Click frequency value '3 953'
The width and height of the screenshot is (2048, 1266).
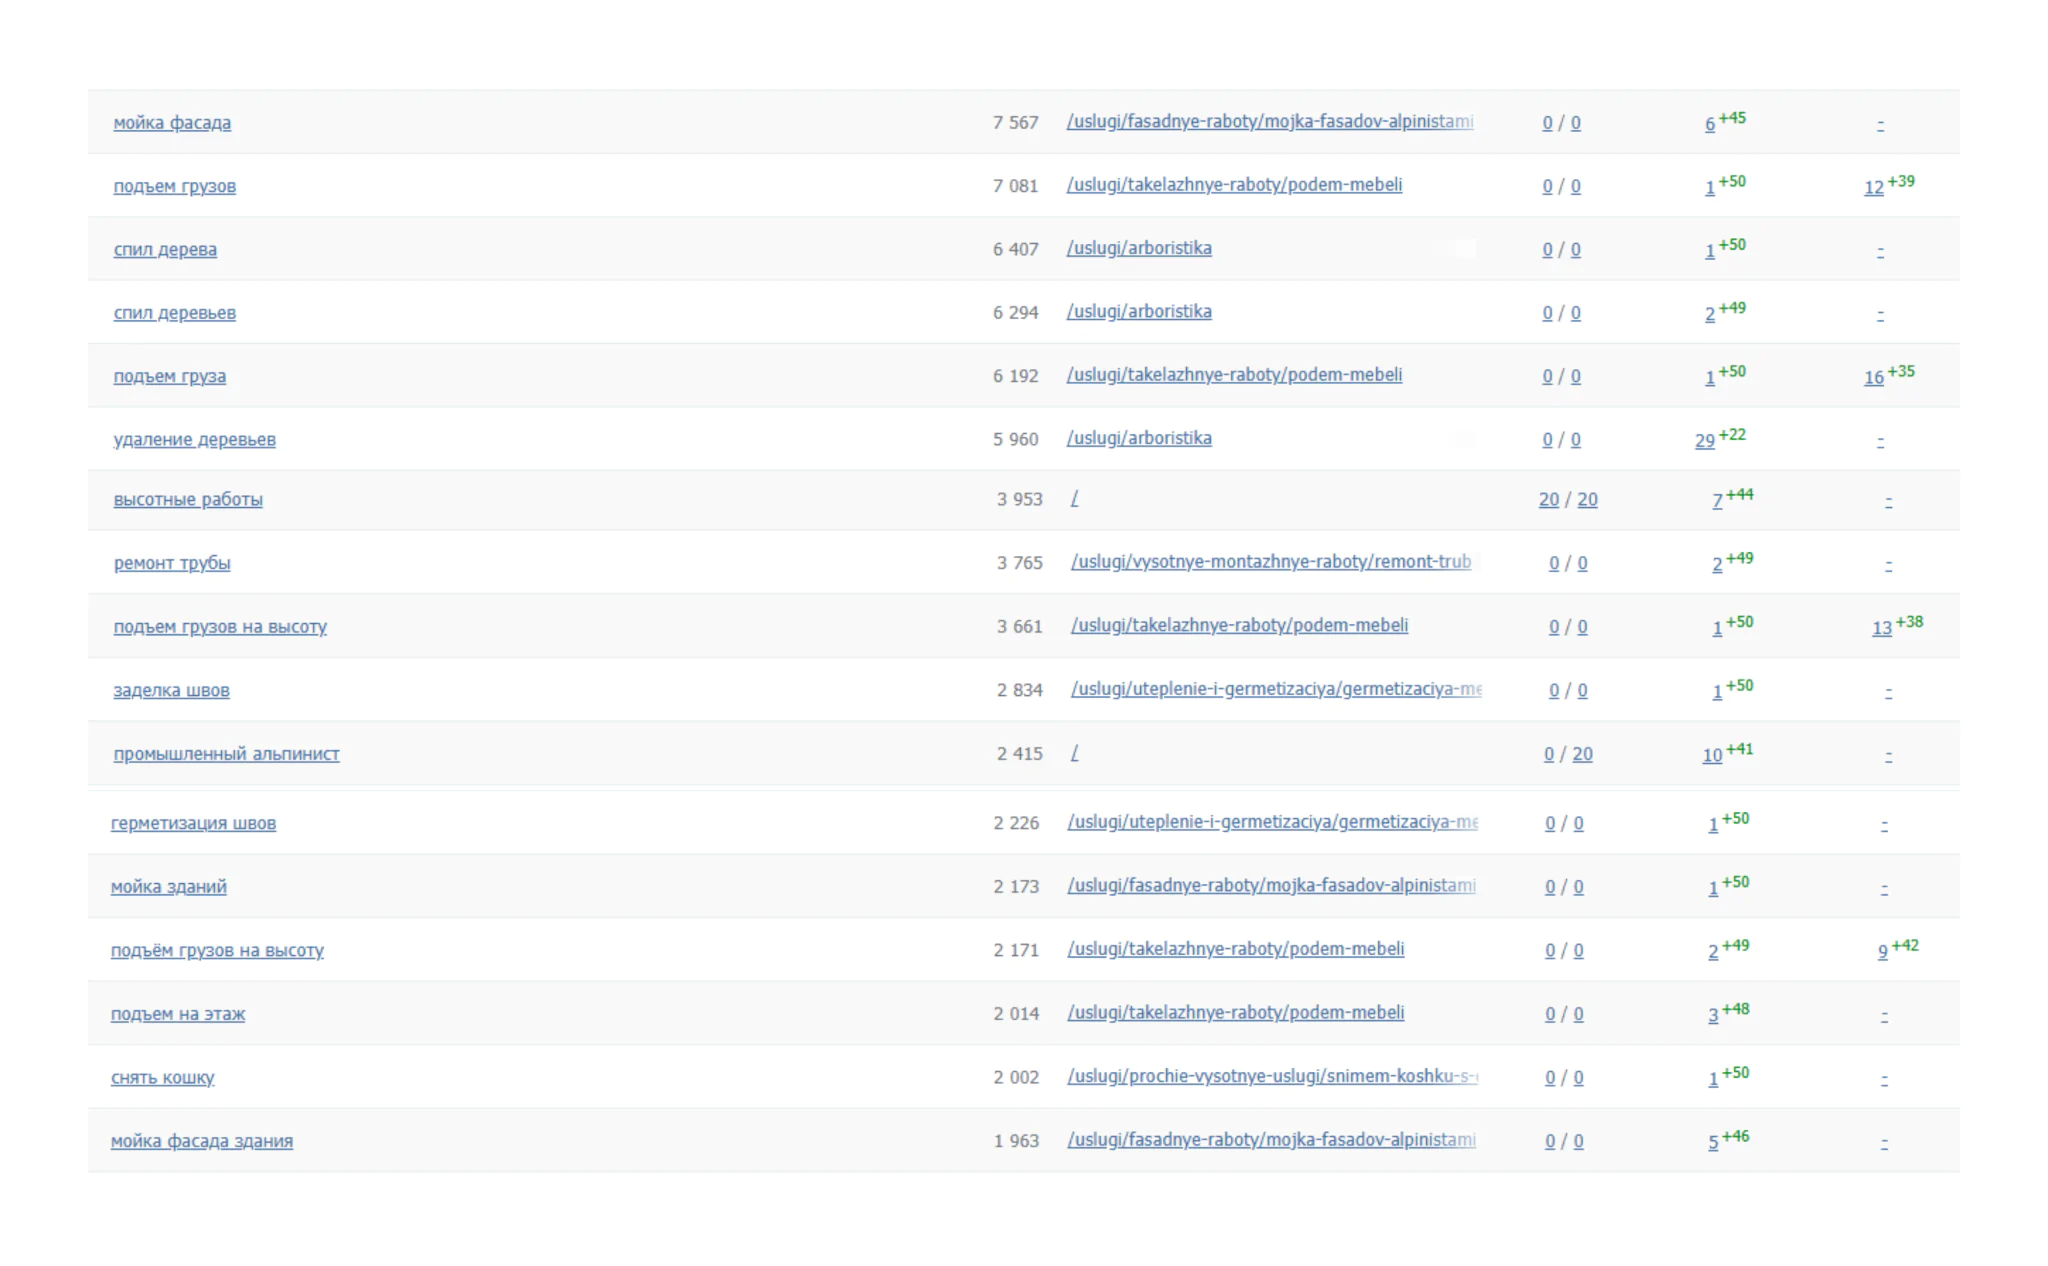point(1019,500)
